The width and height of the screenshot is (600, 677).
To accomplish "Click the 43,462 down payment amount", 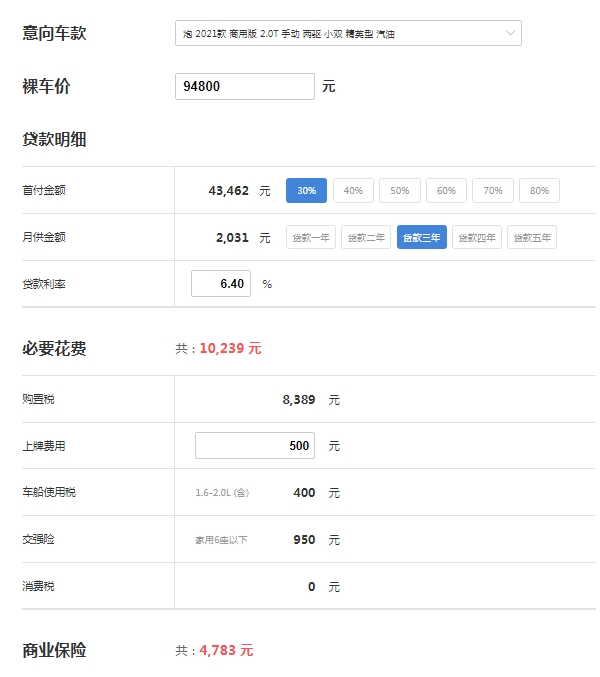I will (229, 190).
